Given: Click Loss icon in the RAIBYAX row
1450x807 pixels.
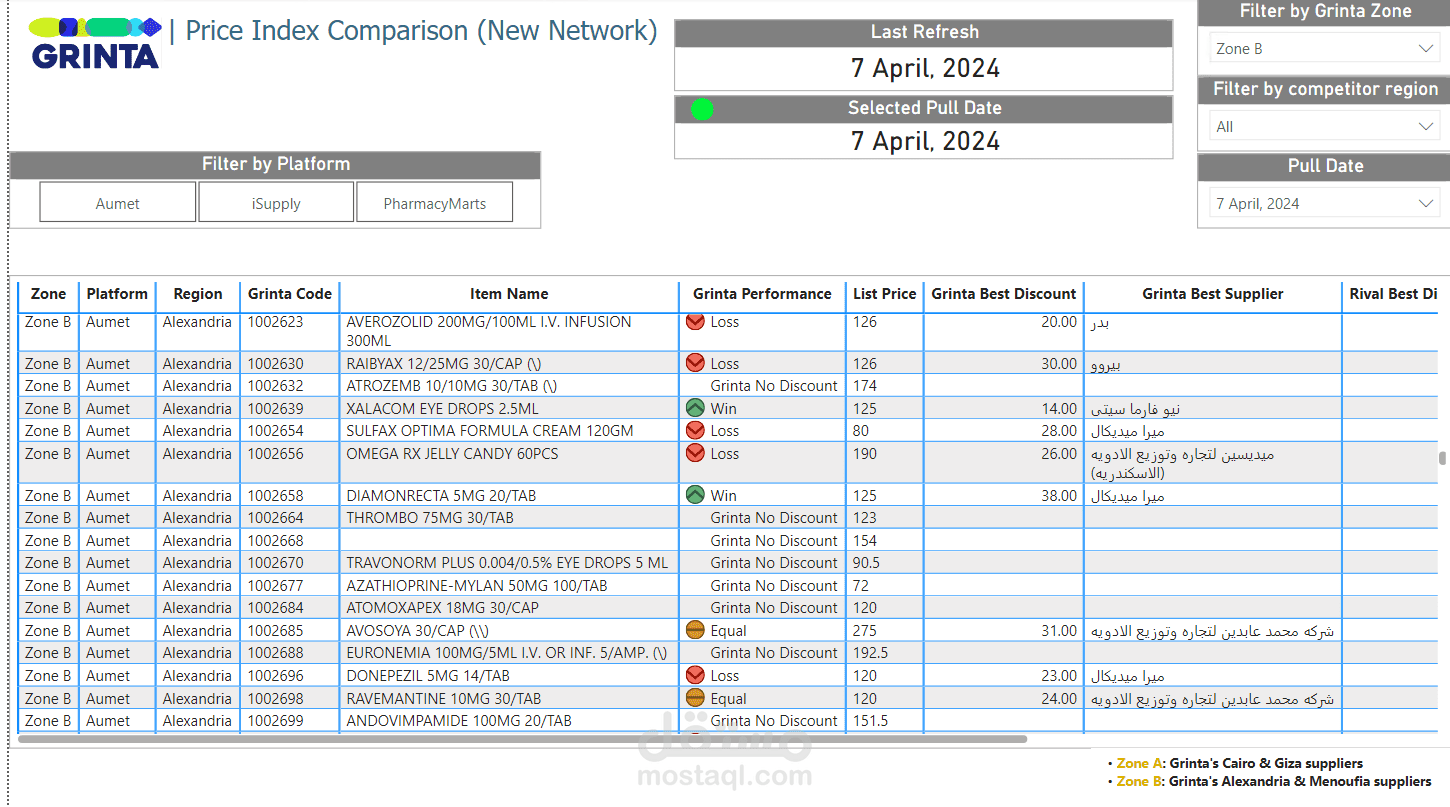Looking at the screenshot, I should pos(695,363).
